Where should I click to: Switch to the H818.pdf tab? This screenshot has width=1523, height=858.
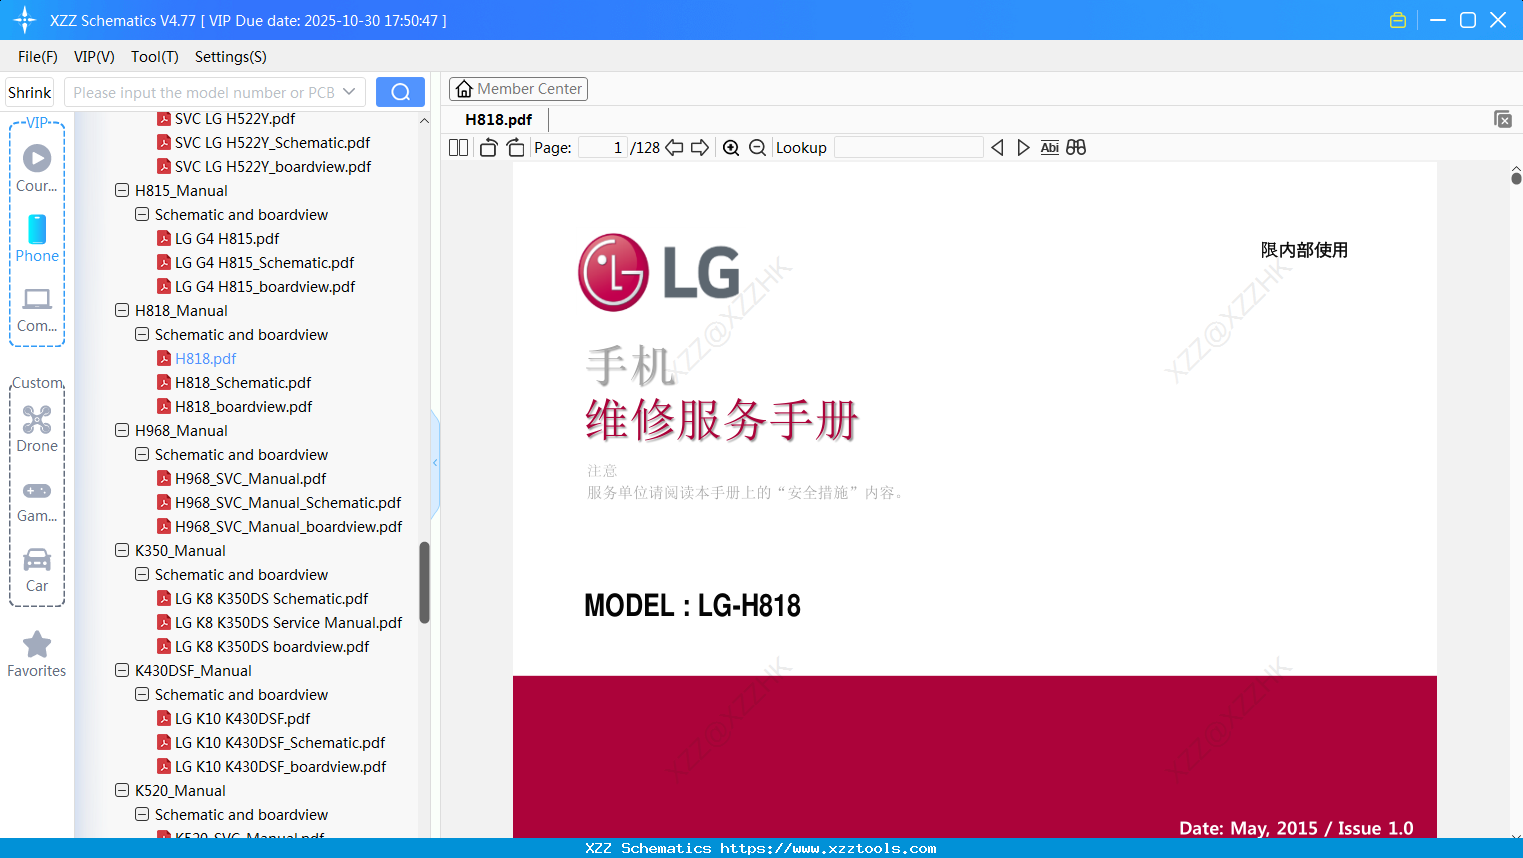pyautogui.click(x=497, y=119)
